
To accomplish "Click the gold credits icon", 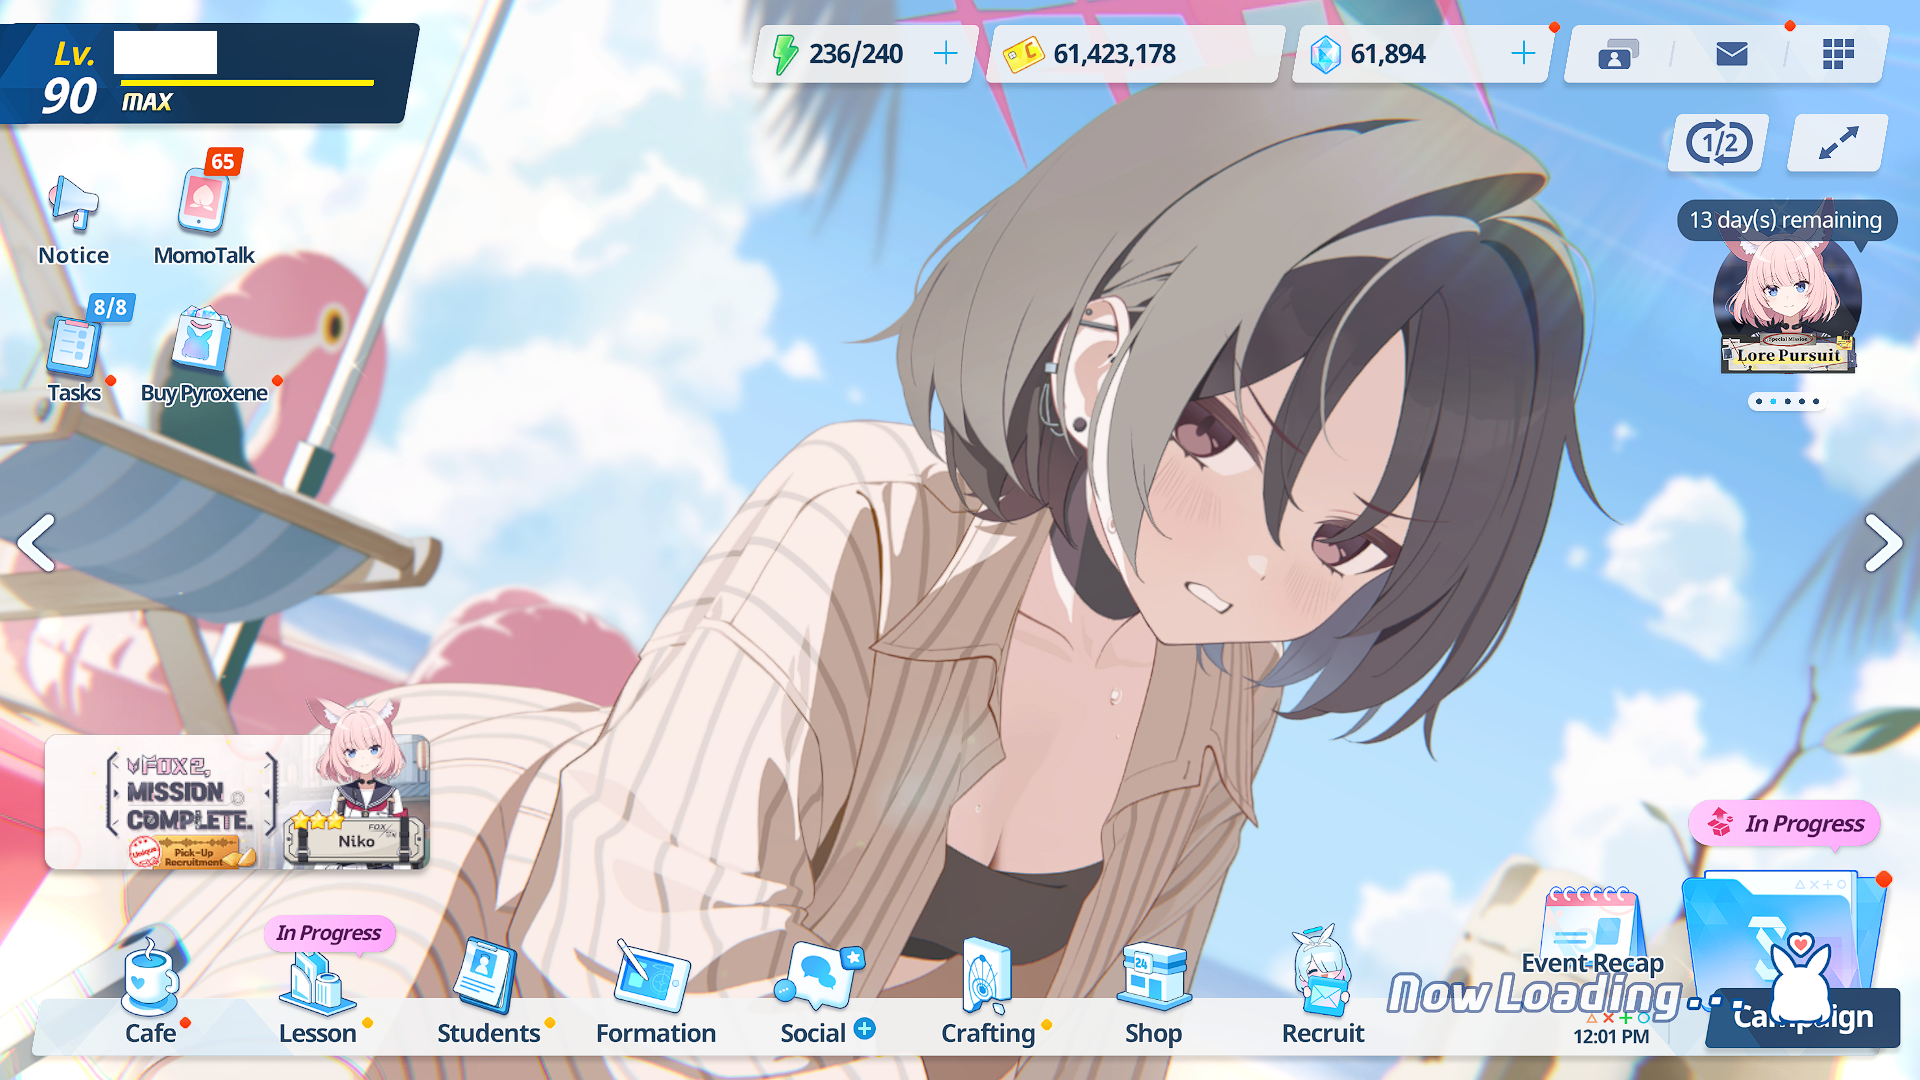I will (x=1024, y=54).
